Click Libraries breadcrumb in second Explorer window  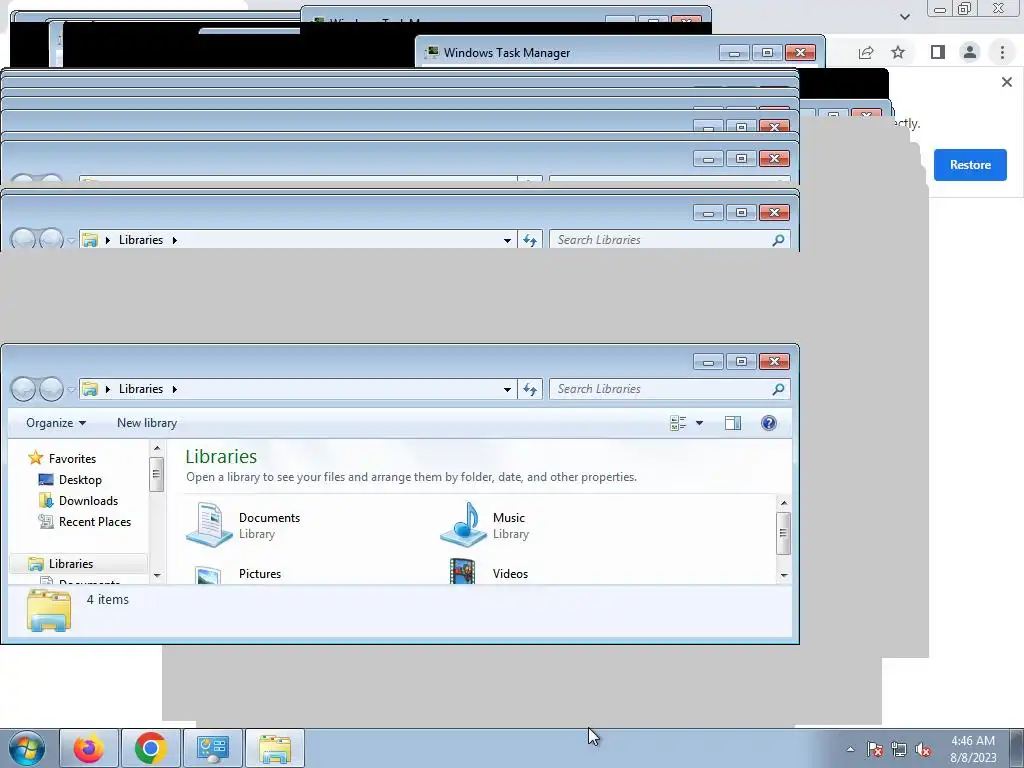[141, 240]
